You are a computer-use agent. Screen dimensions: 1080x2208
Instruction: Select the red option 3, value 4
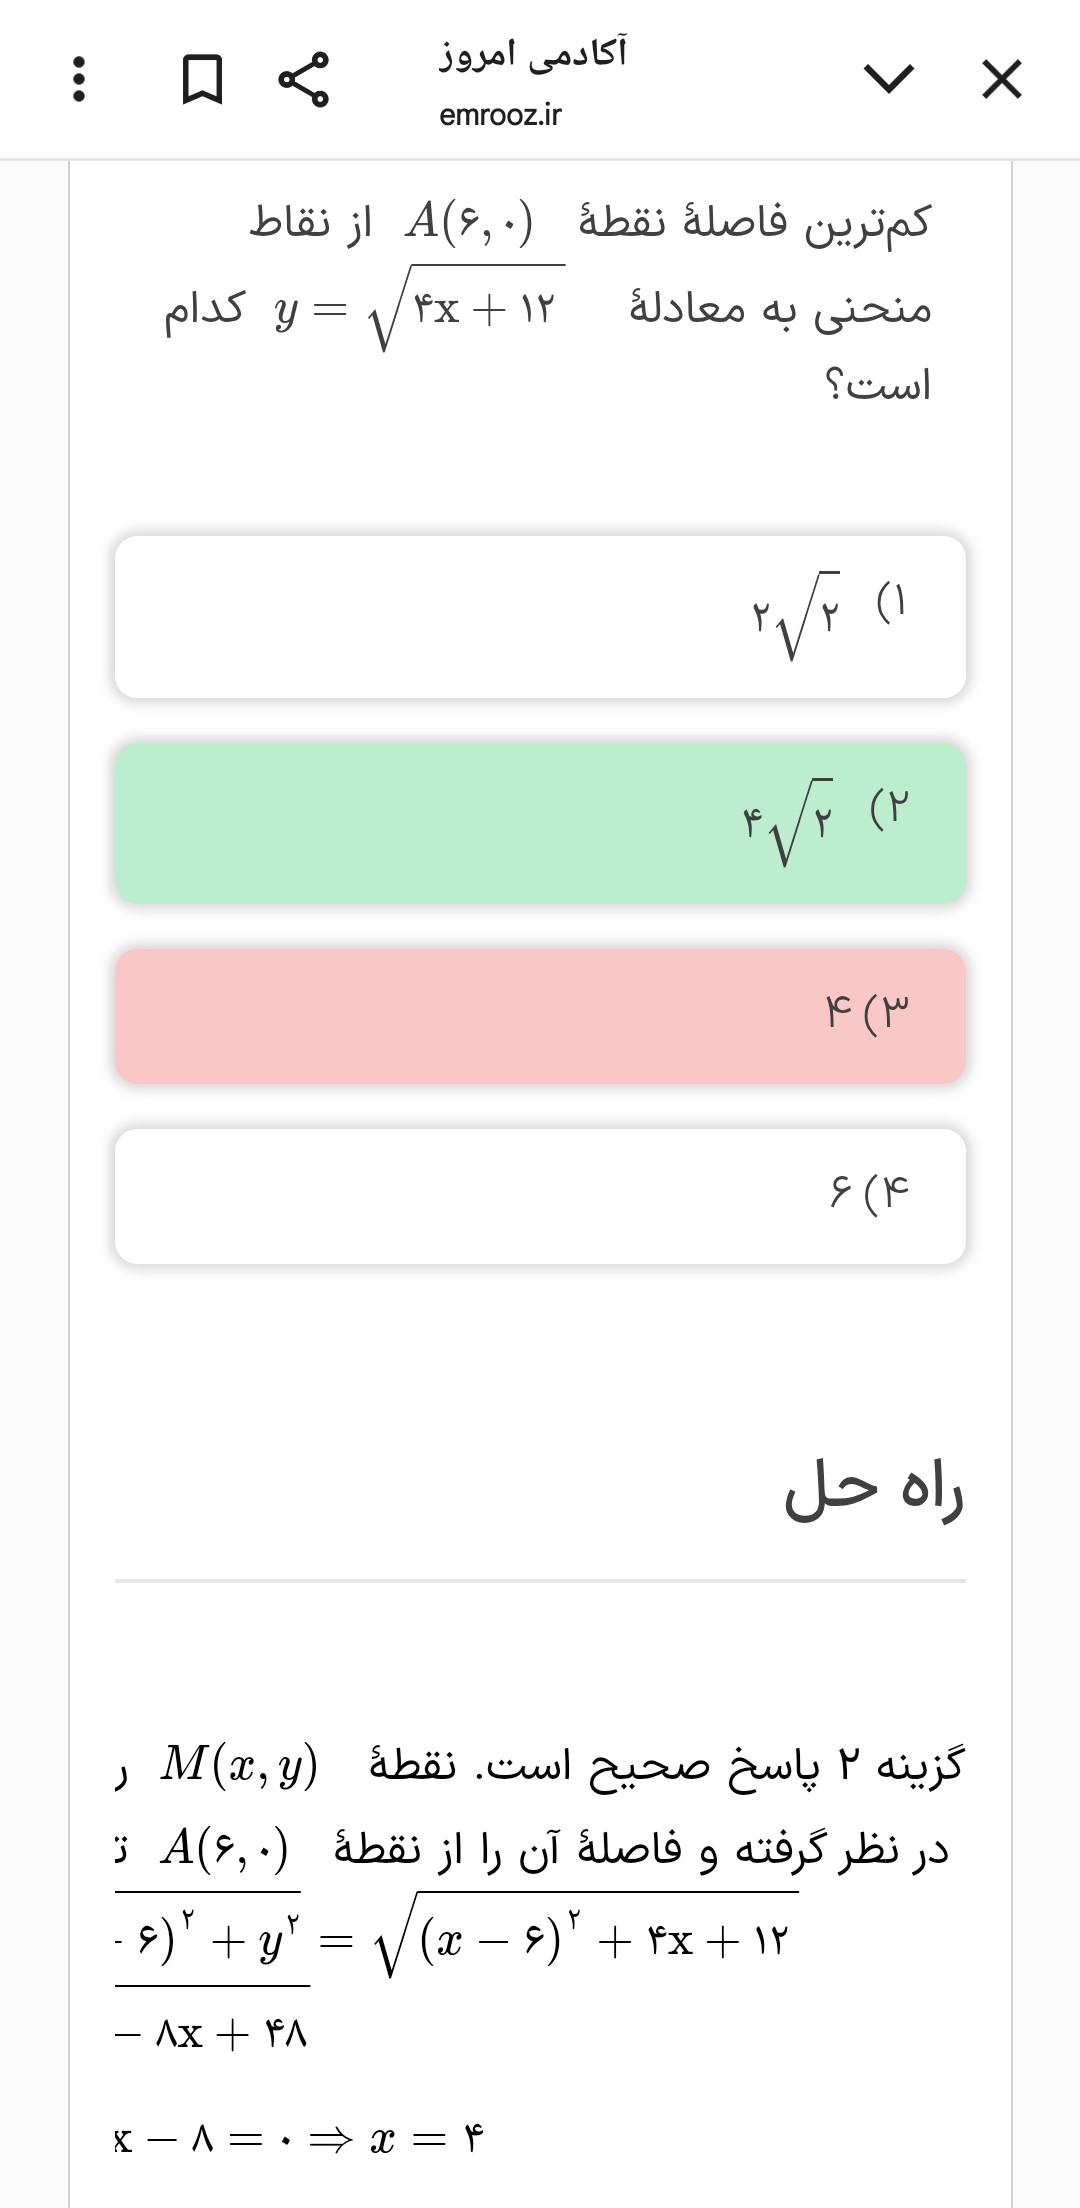click(x=540, y=1016)
